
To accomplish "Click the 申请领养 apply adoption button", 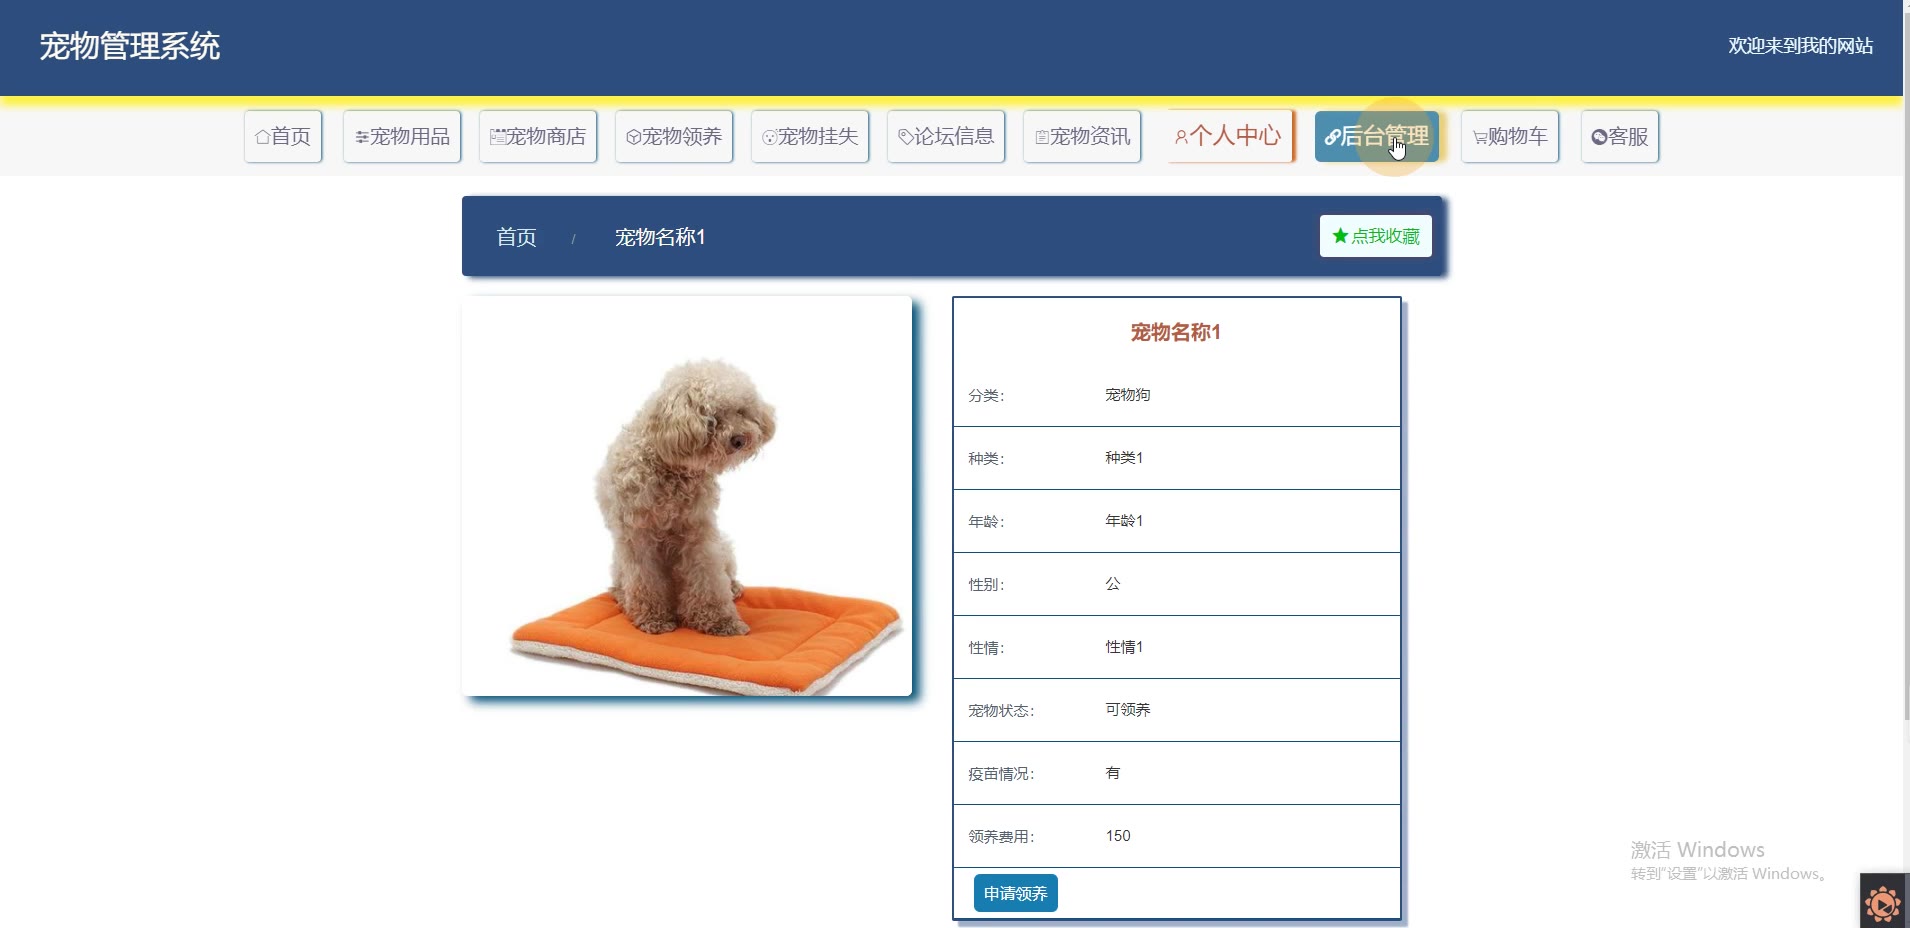I will [1015, 893].
